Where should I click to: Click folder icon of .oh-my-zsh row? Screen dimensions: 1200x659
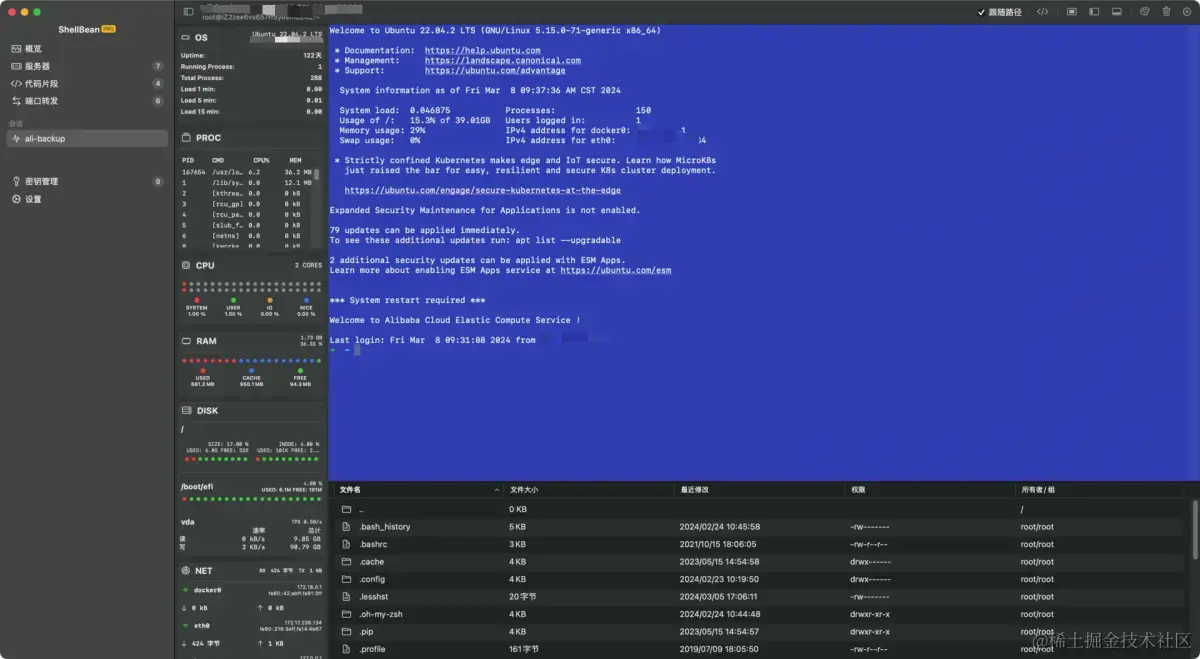click(x=347, y=614)
